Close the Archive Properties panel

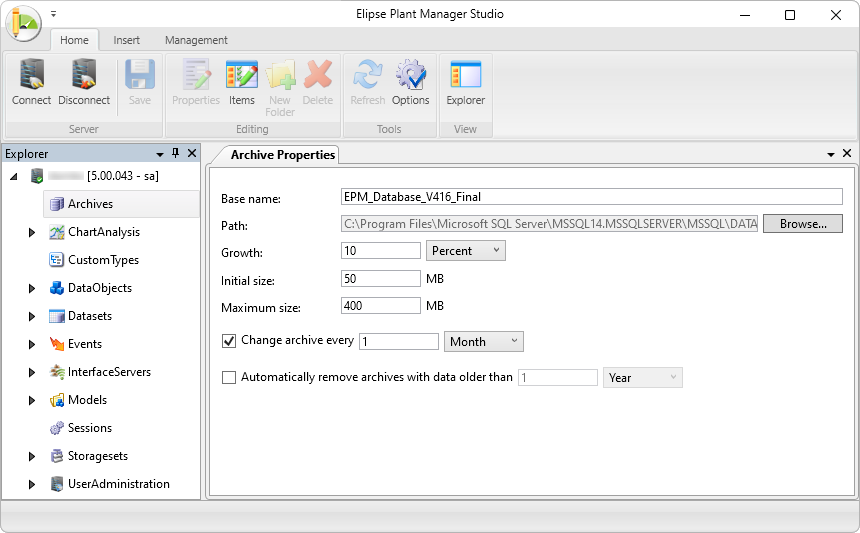coord(847,154)
